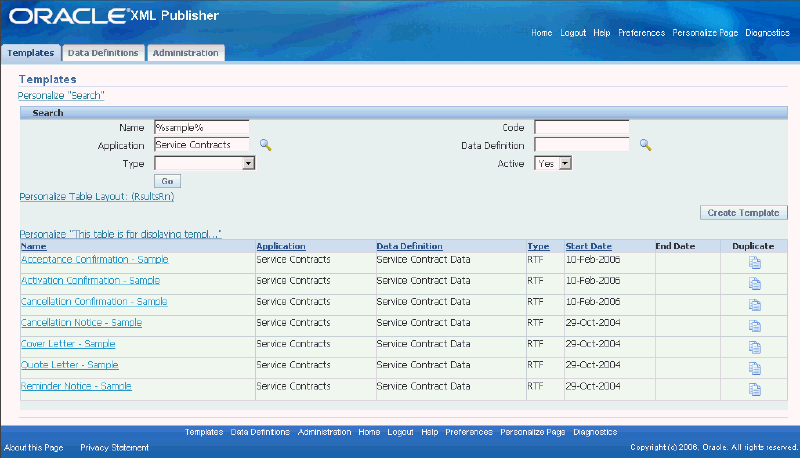Sort the table by Application column

click(x=281, y=246)
